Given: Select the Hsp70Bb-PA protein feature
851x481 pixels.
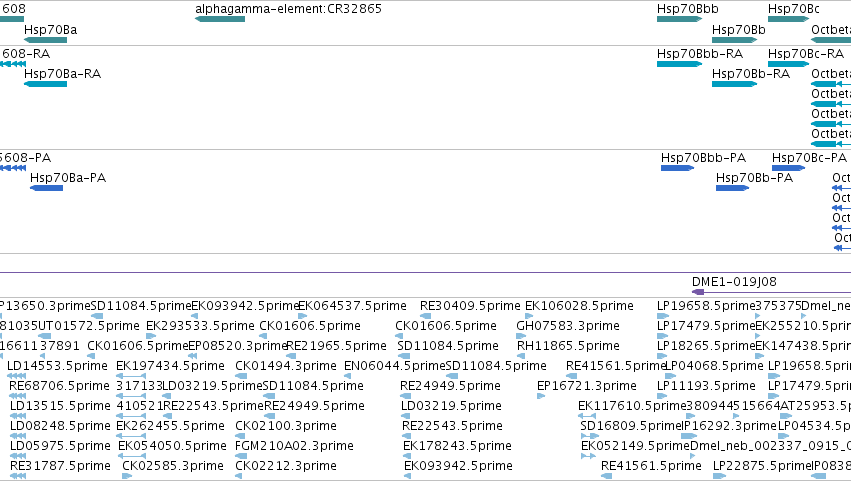Looking at the screenshot, I should pyautogui.click(x=732, y=188).
